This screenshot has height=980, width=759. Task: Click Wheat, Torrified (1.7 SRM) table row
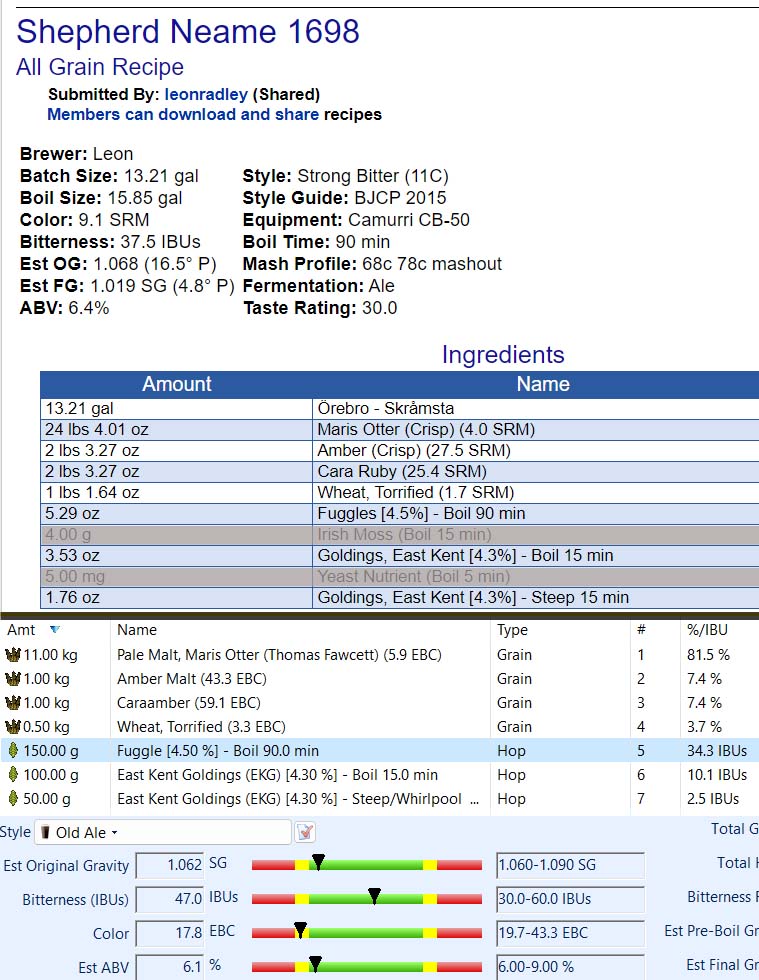[400, 492]
